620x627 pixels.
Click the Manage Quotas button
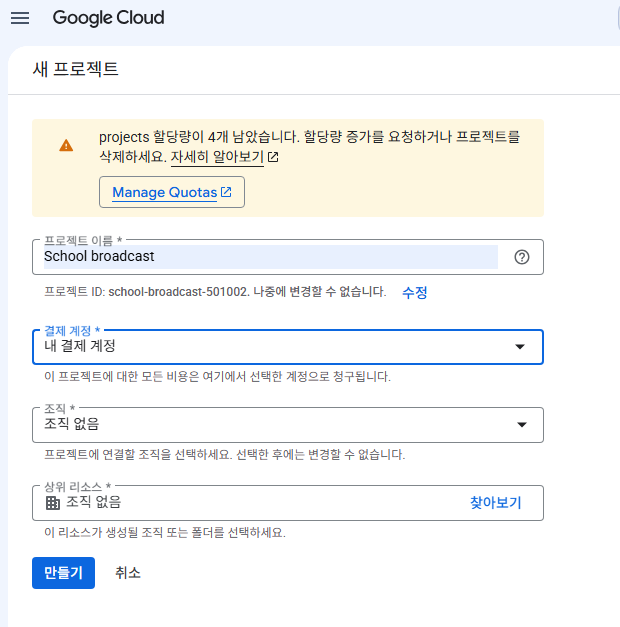[172, 192]
